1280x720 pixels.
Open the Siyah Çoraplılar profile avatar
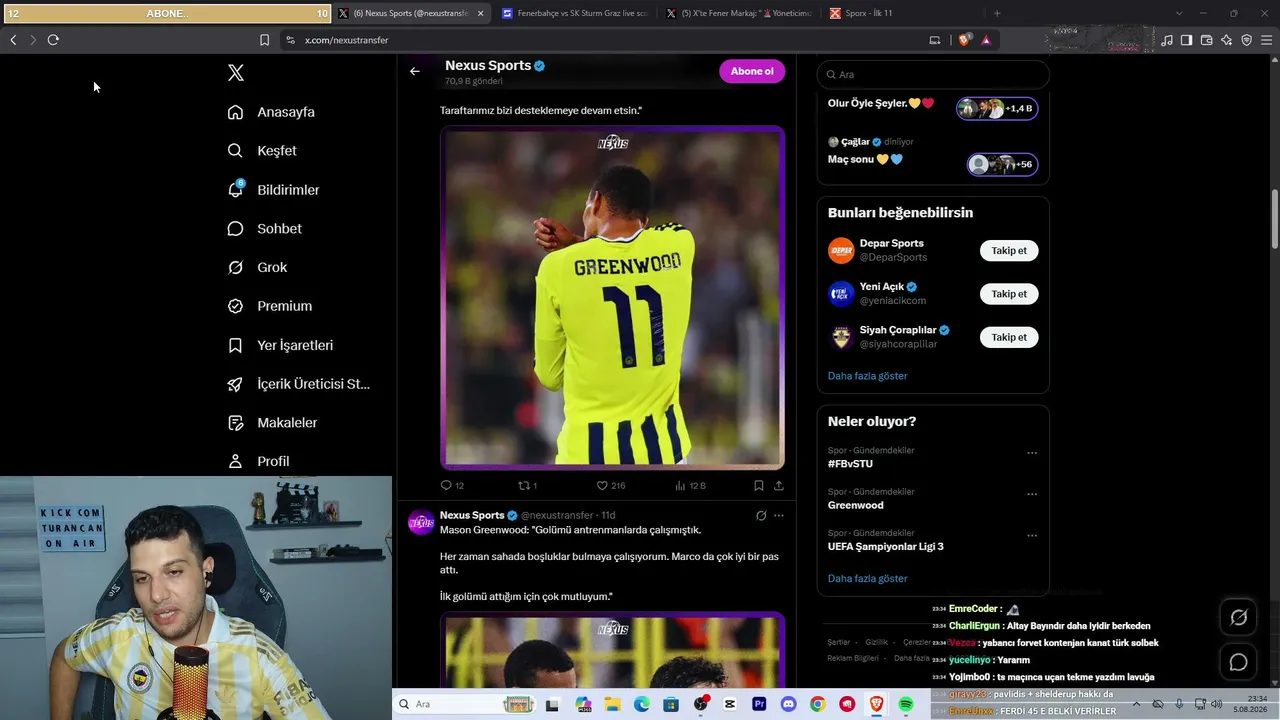coord(841,337)
